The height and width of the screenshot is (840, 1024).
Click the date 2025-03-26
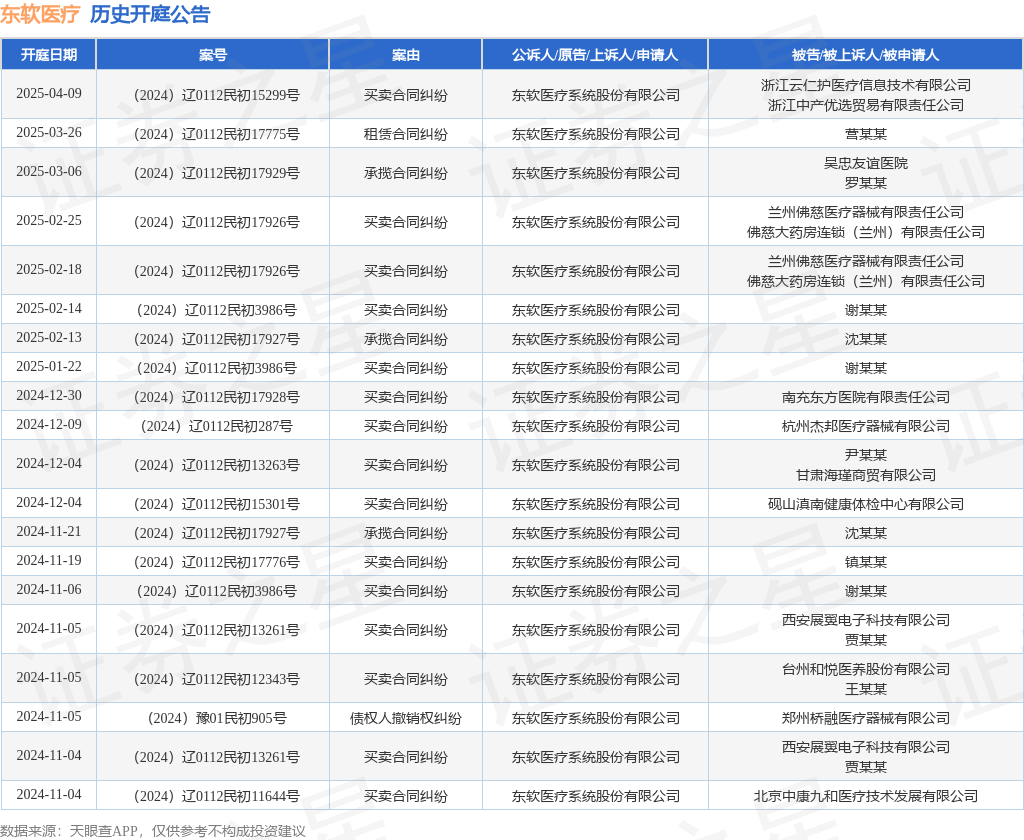(49, 133)
